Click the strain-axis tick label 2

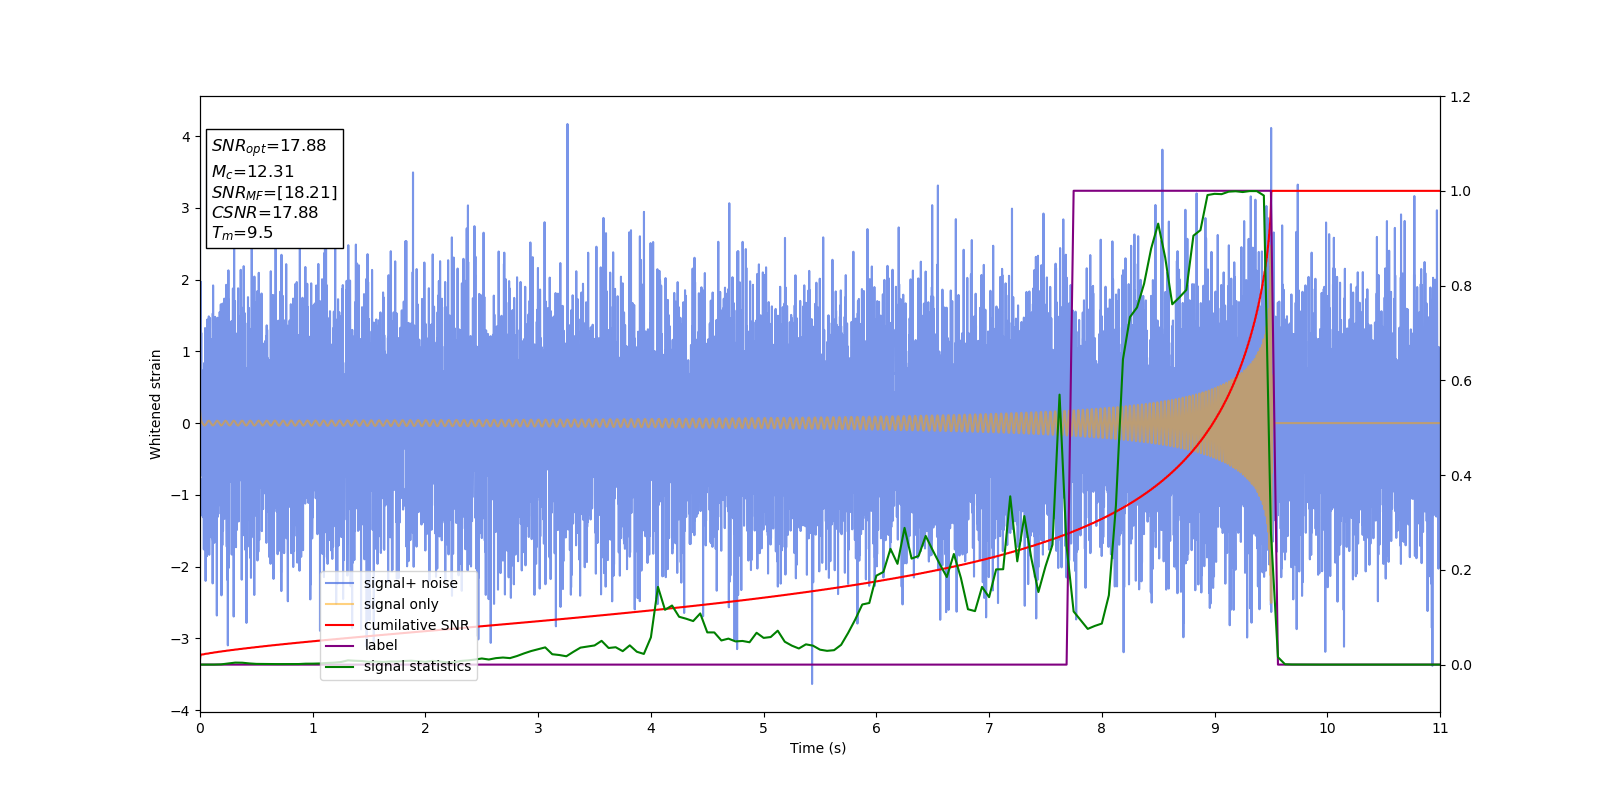coord(186,281)
